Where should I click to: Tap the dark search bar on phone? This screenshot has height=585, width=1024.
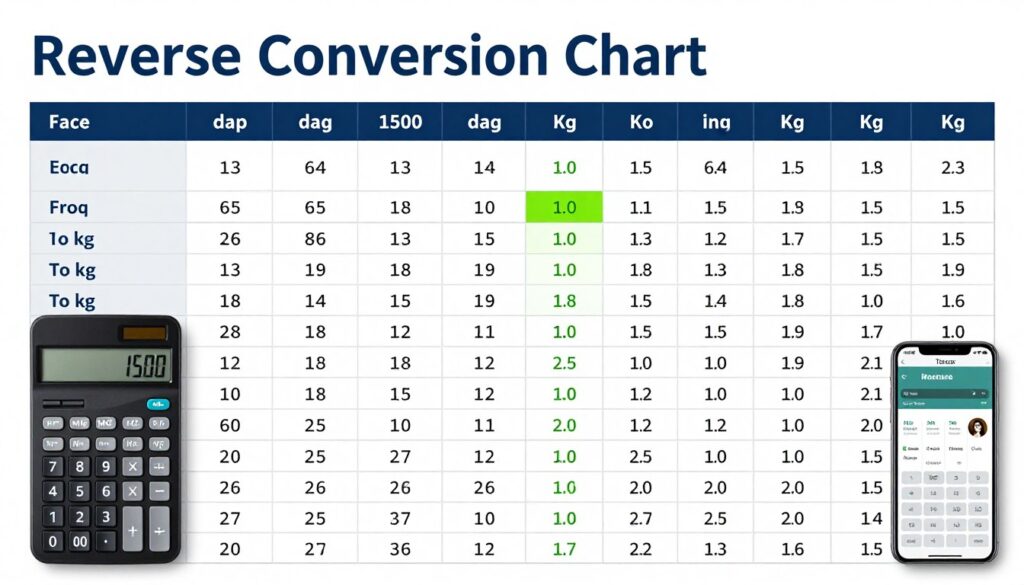point(944,394)
